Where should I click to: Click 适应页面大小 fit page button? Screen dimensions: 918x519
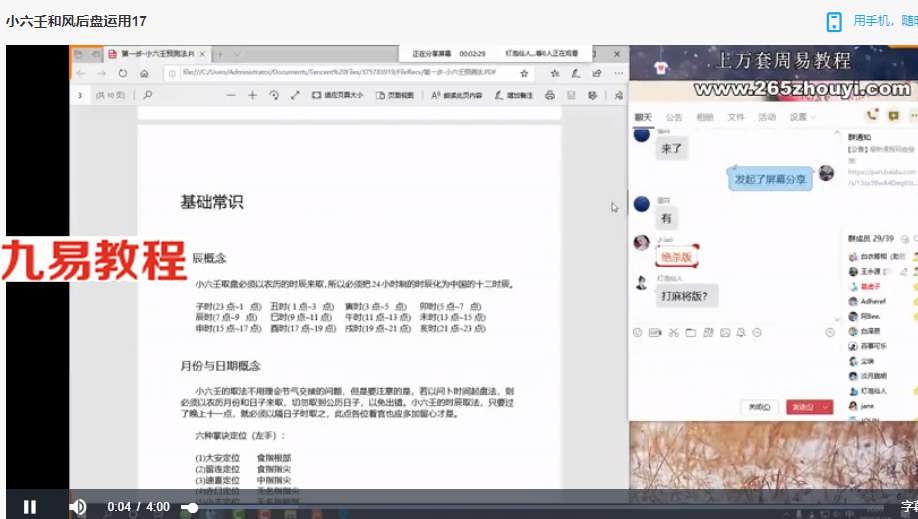(337, 95)
